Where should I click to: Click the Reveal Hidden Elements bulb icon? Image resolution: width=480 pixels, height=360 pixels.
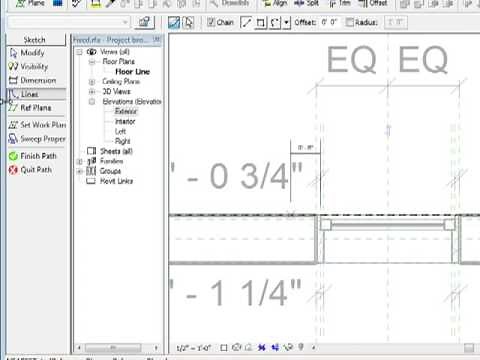click(x=301, y=347)
